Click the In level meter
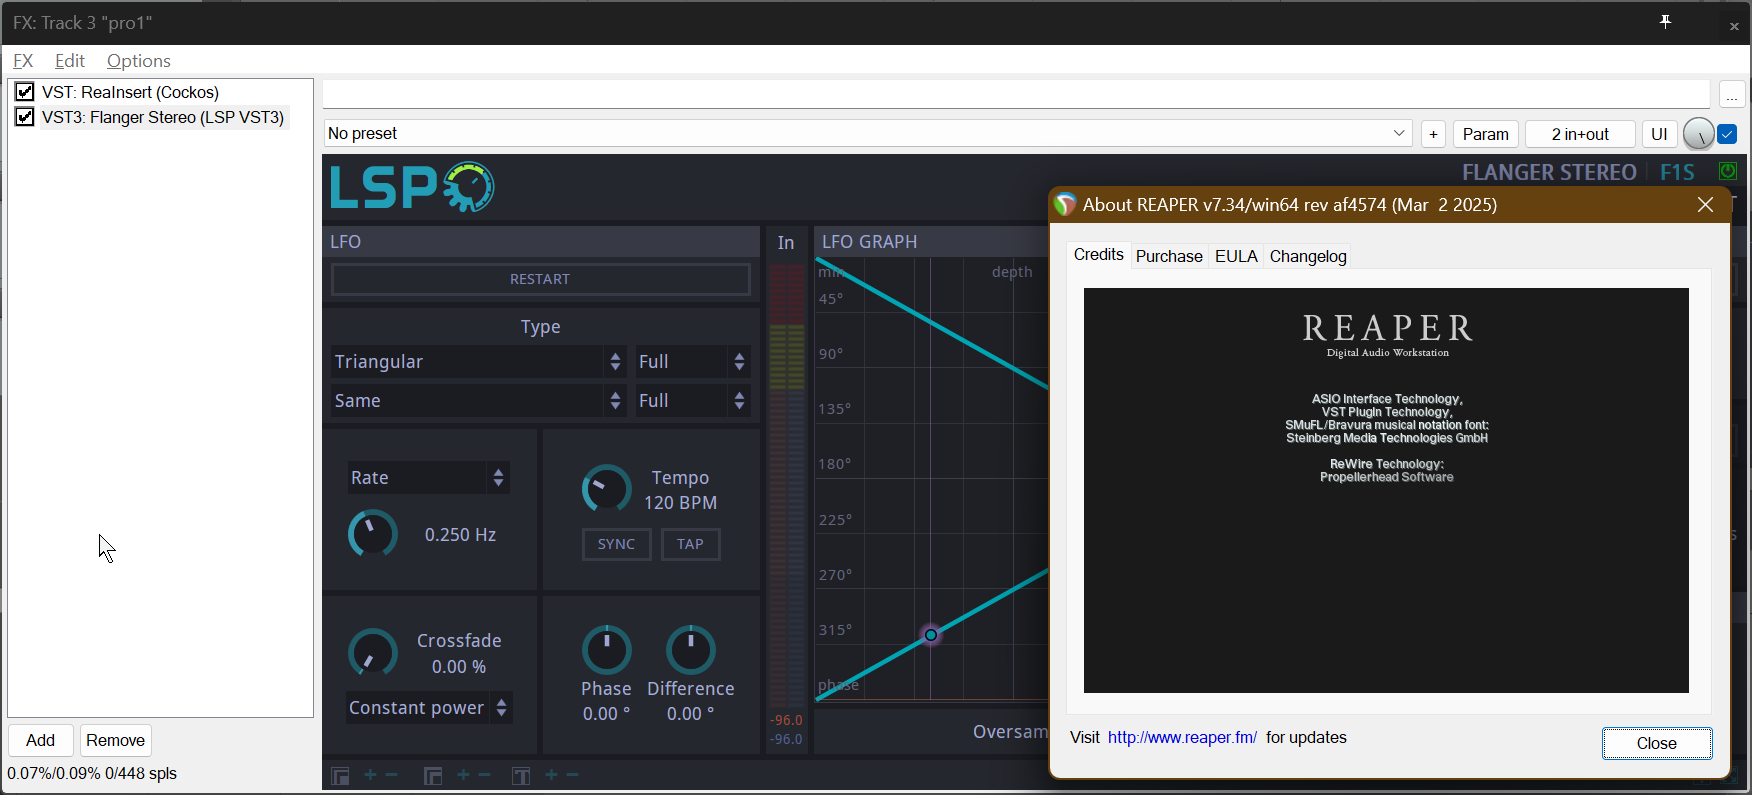 787,485
